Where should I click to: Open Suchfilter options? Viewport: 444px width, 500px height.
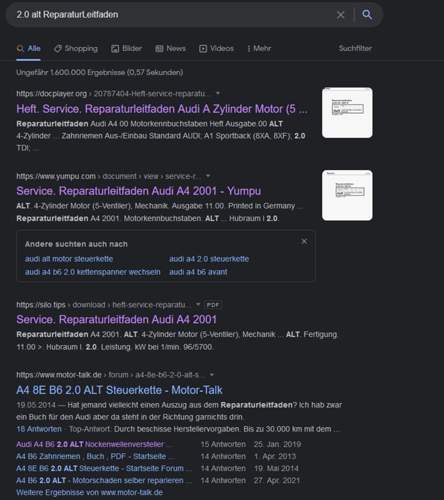[355, 48]
